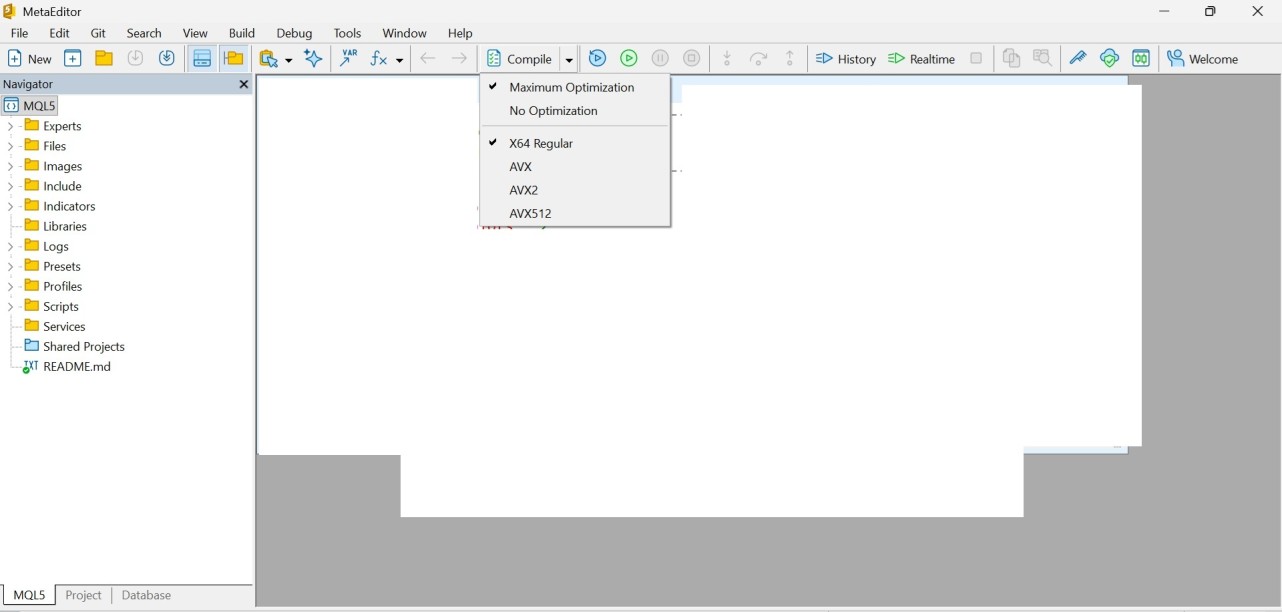Open the Search menu
The image size is (1282, 612).
coord(144,34)
